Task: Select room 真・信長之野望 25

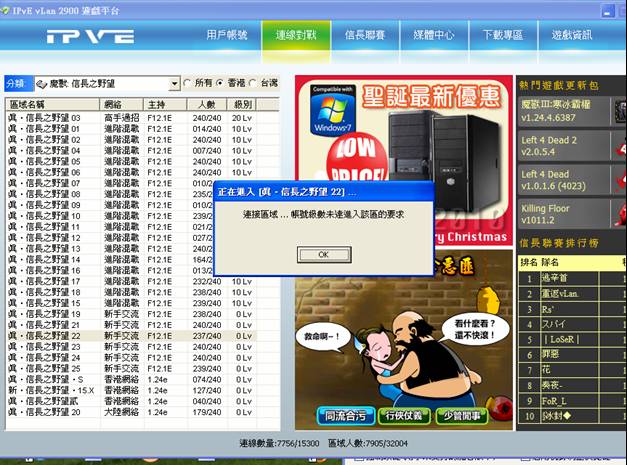Action: tap(131, 369)
